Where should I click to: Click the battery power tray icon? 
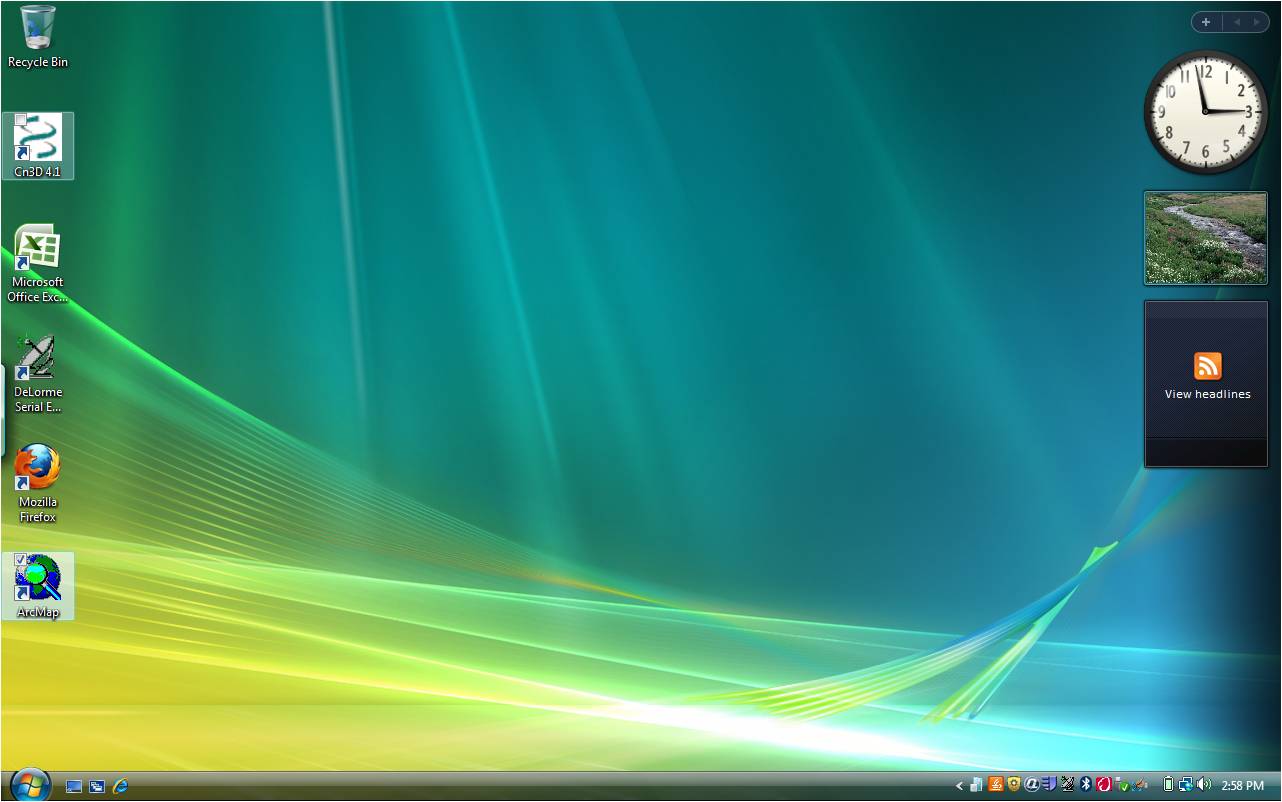1168,785
